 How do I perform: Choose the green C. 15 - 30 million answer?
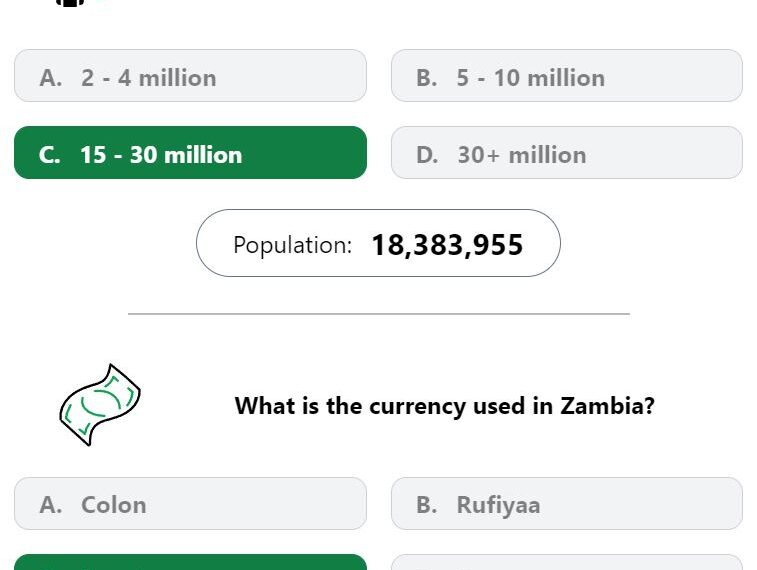click(190, 153)
